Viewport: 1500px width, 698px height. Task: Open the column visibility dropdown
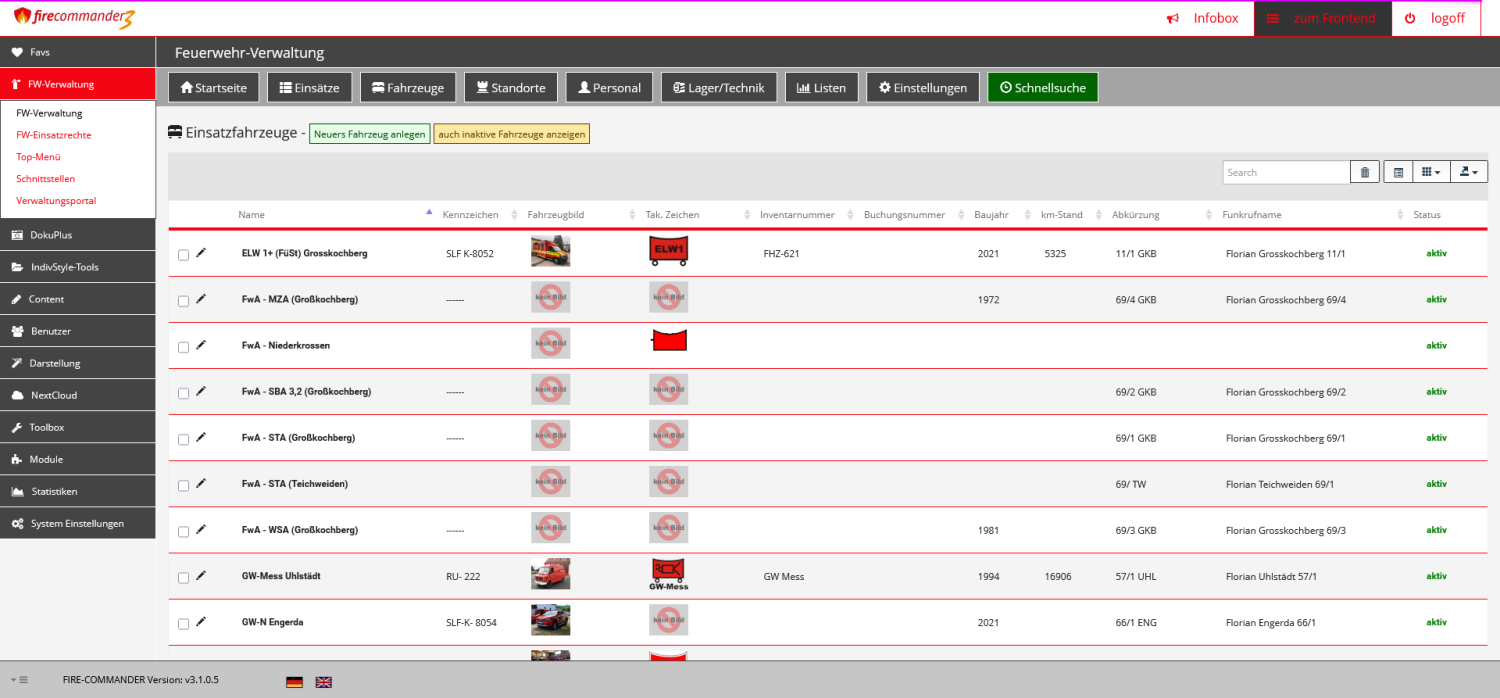tap(1430, 172)
